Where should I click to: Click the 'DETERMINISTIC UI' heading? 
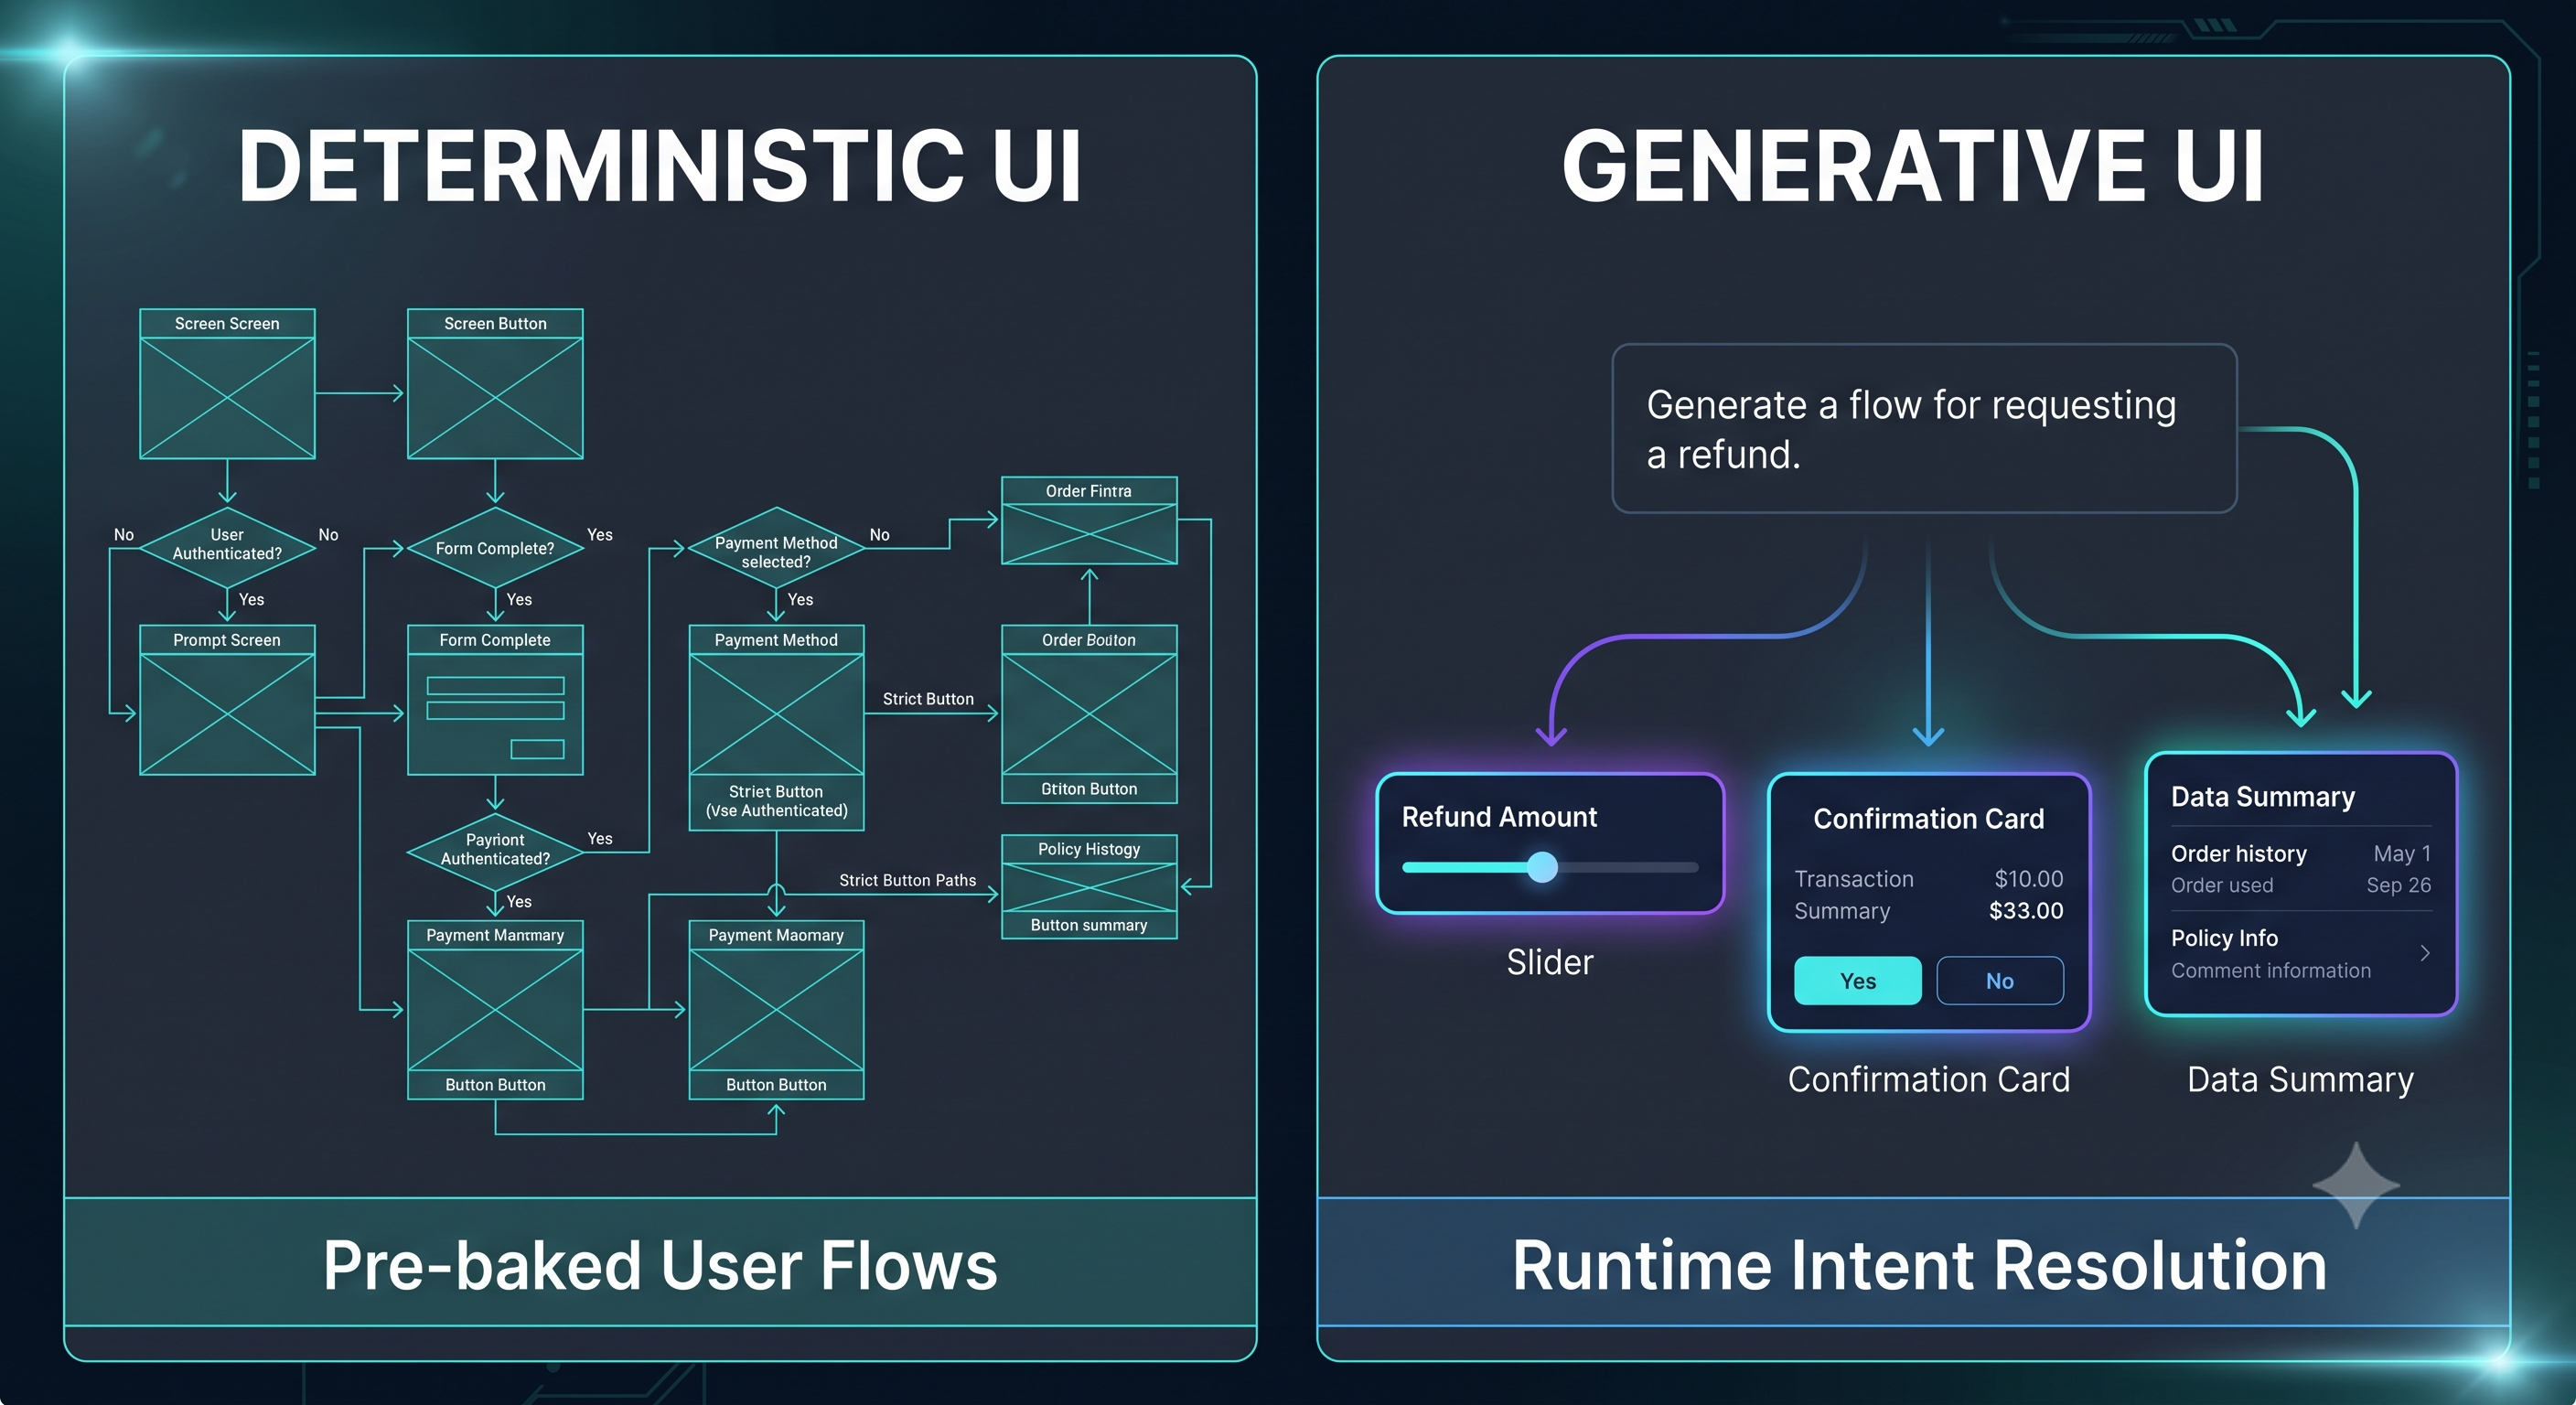coord(660,166)
